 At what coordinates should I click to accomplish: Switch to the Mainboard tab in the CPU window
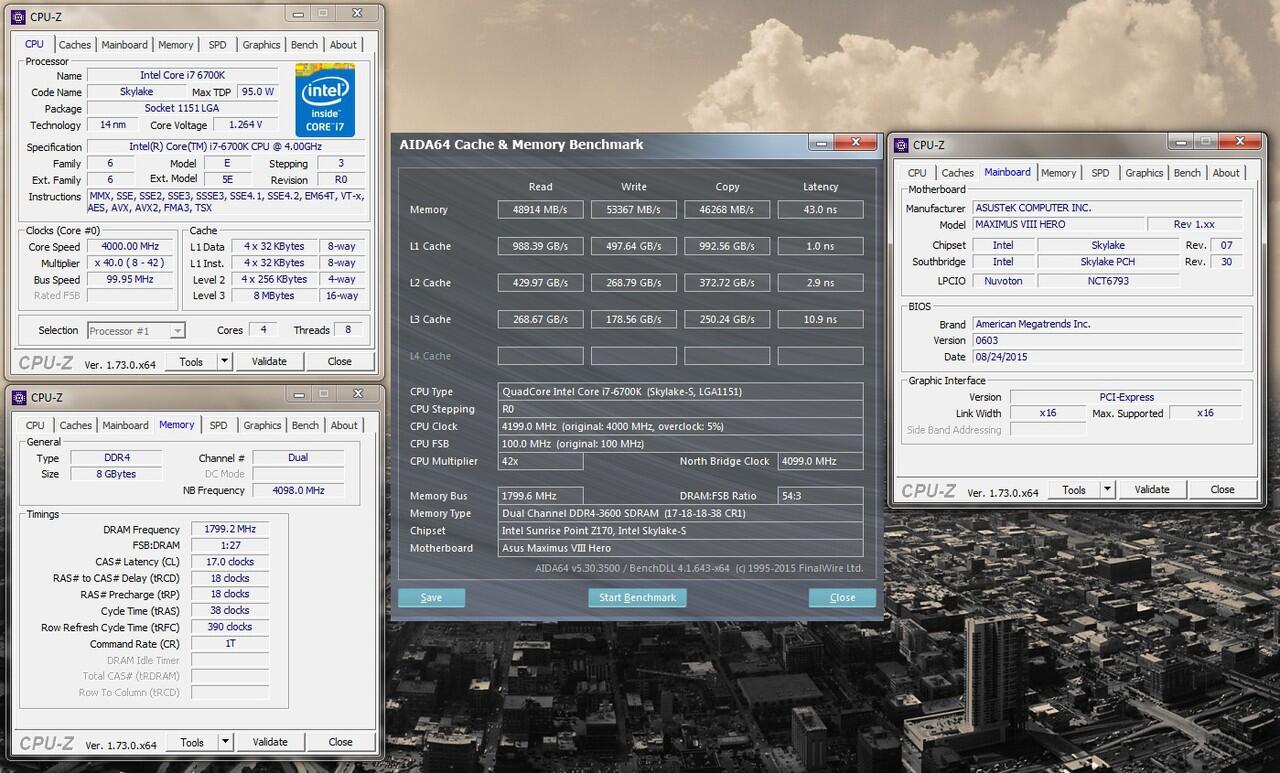click(x=125, y=45)
